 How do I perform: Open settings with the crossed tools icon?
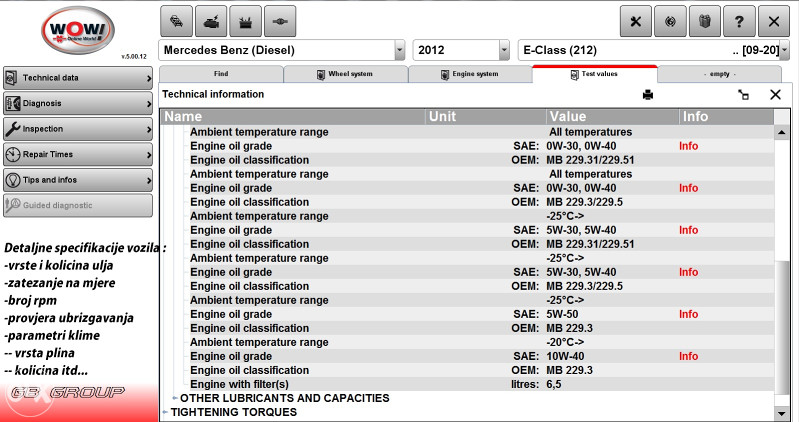click(x=635, y=21)
